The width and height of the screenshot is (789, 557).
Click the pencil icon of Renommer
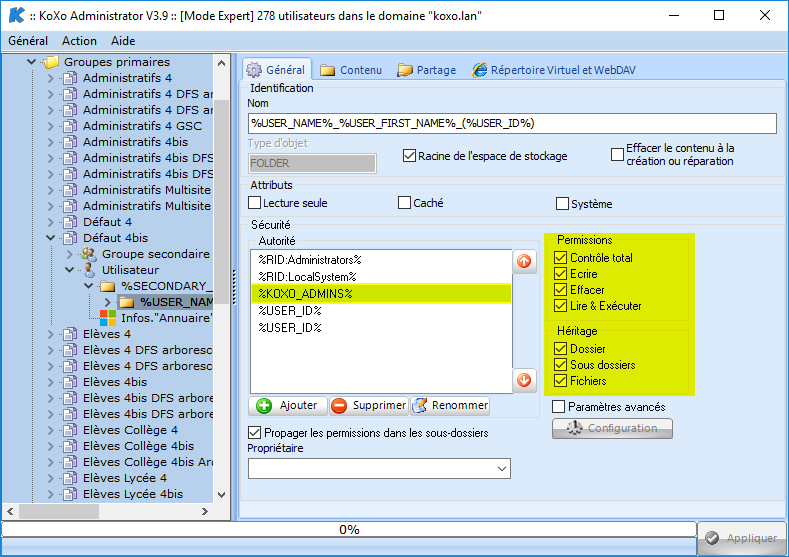pos(419,406)
